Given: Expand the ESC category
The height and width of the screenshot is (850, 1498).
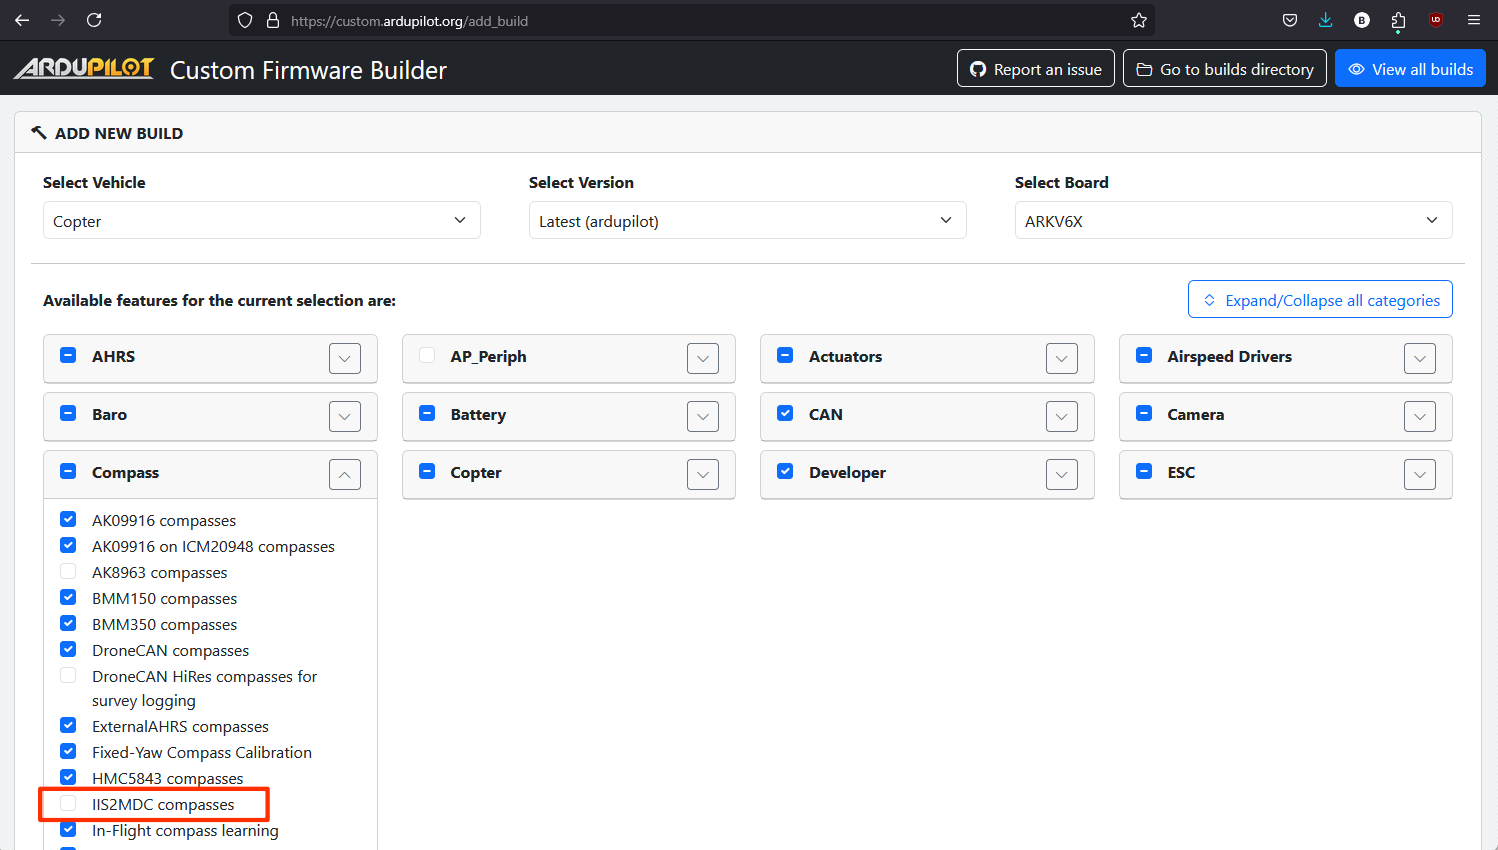Looking at the screenshot, I should click(x=1420, y=474).
